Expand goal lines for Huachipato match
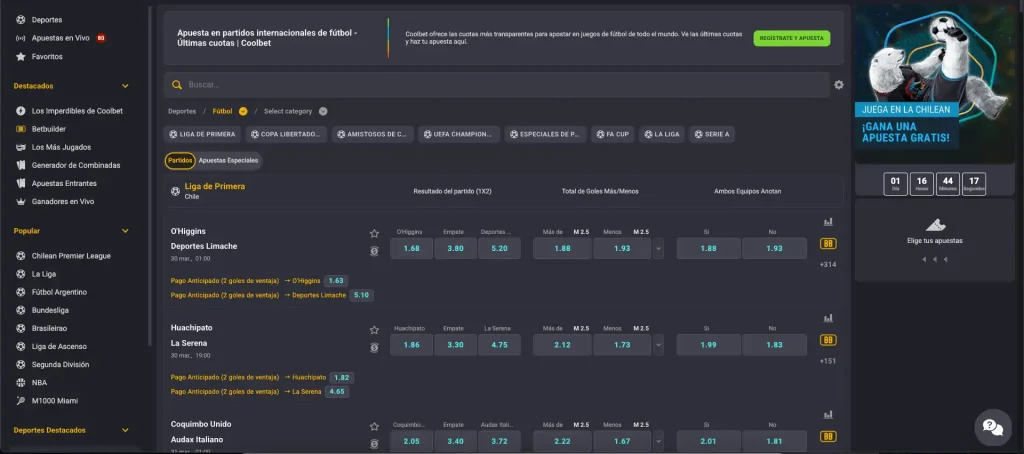This screenshot has width=1024, height=454. [x=658, y=345]
